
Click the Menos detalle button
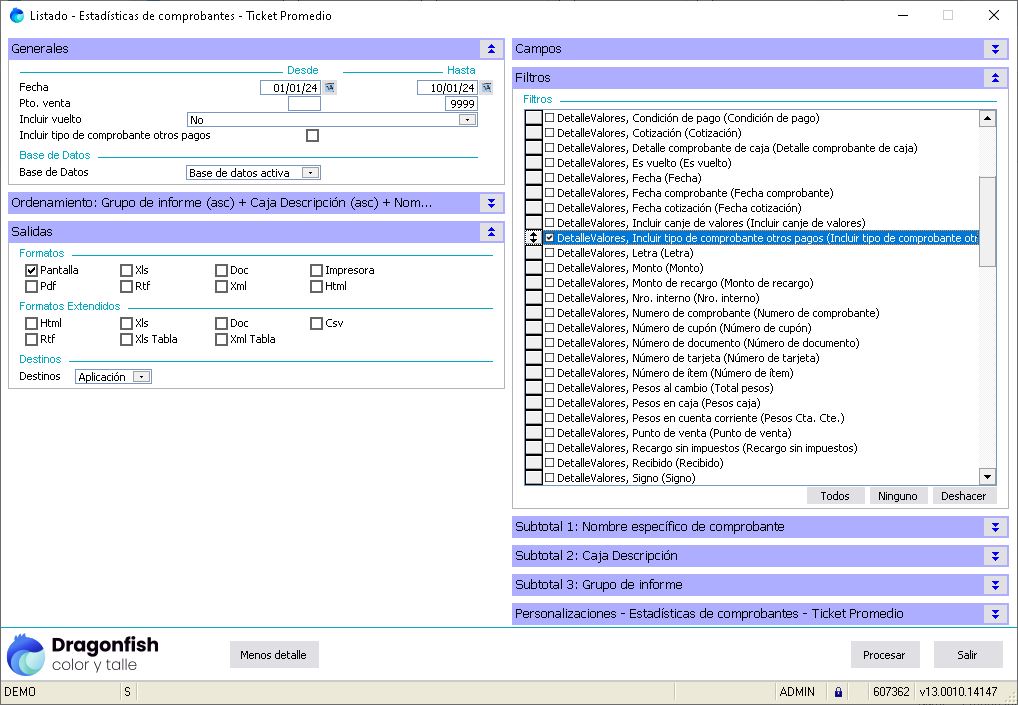(x=273, y=655)
